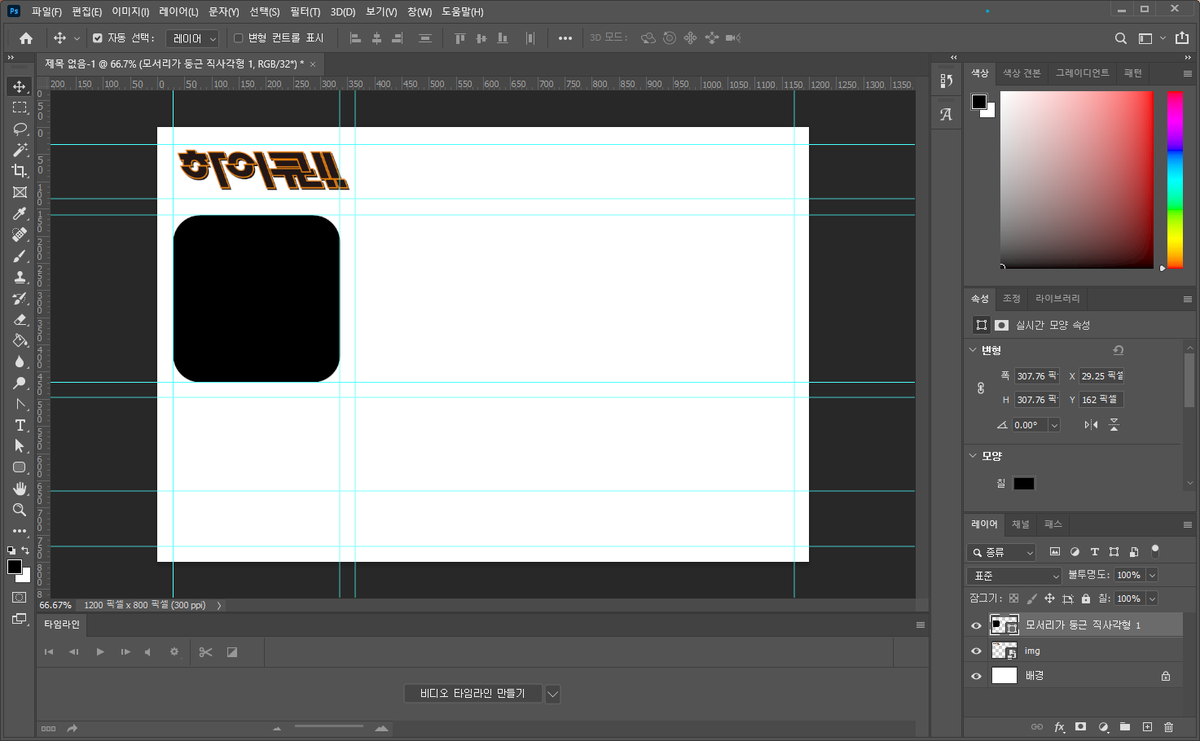
Task: Click the reset transform arrow button
Action: 1118,350
